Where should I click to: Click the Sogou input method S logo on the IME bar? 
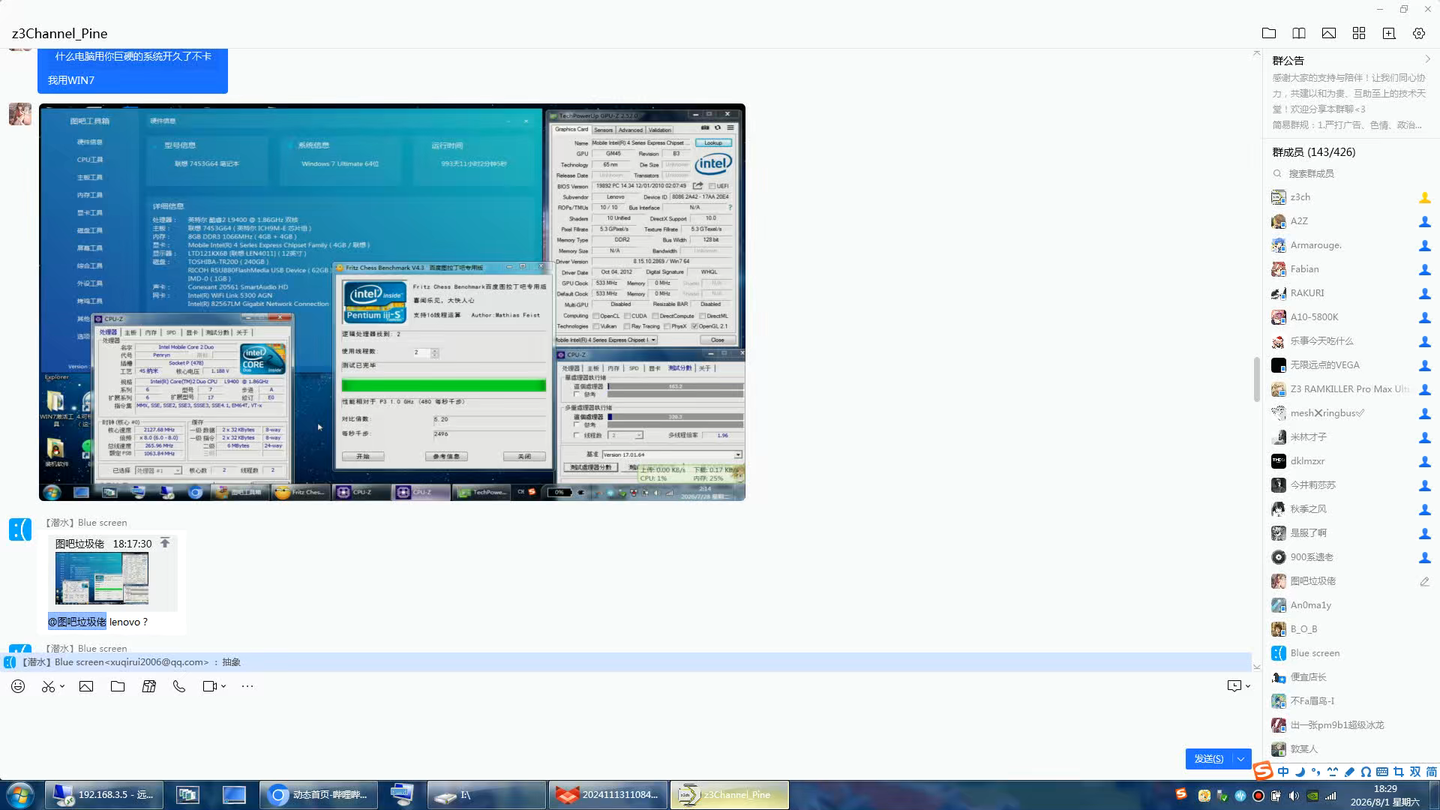[x=1264, y=771]
